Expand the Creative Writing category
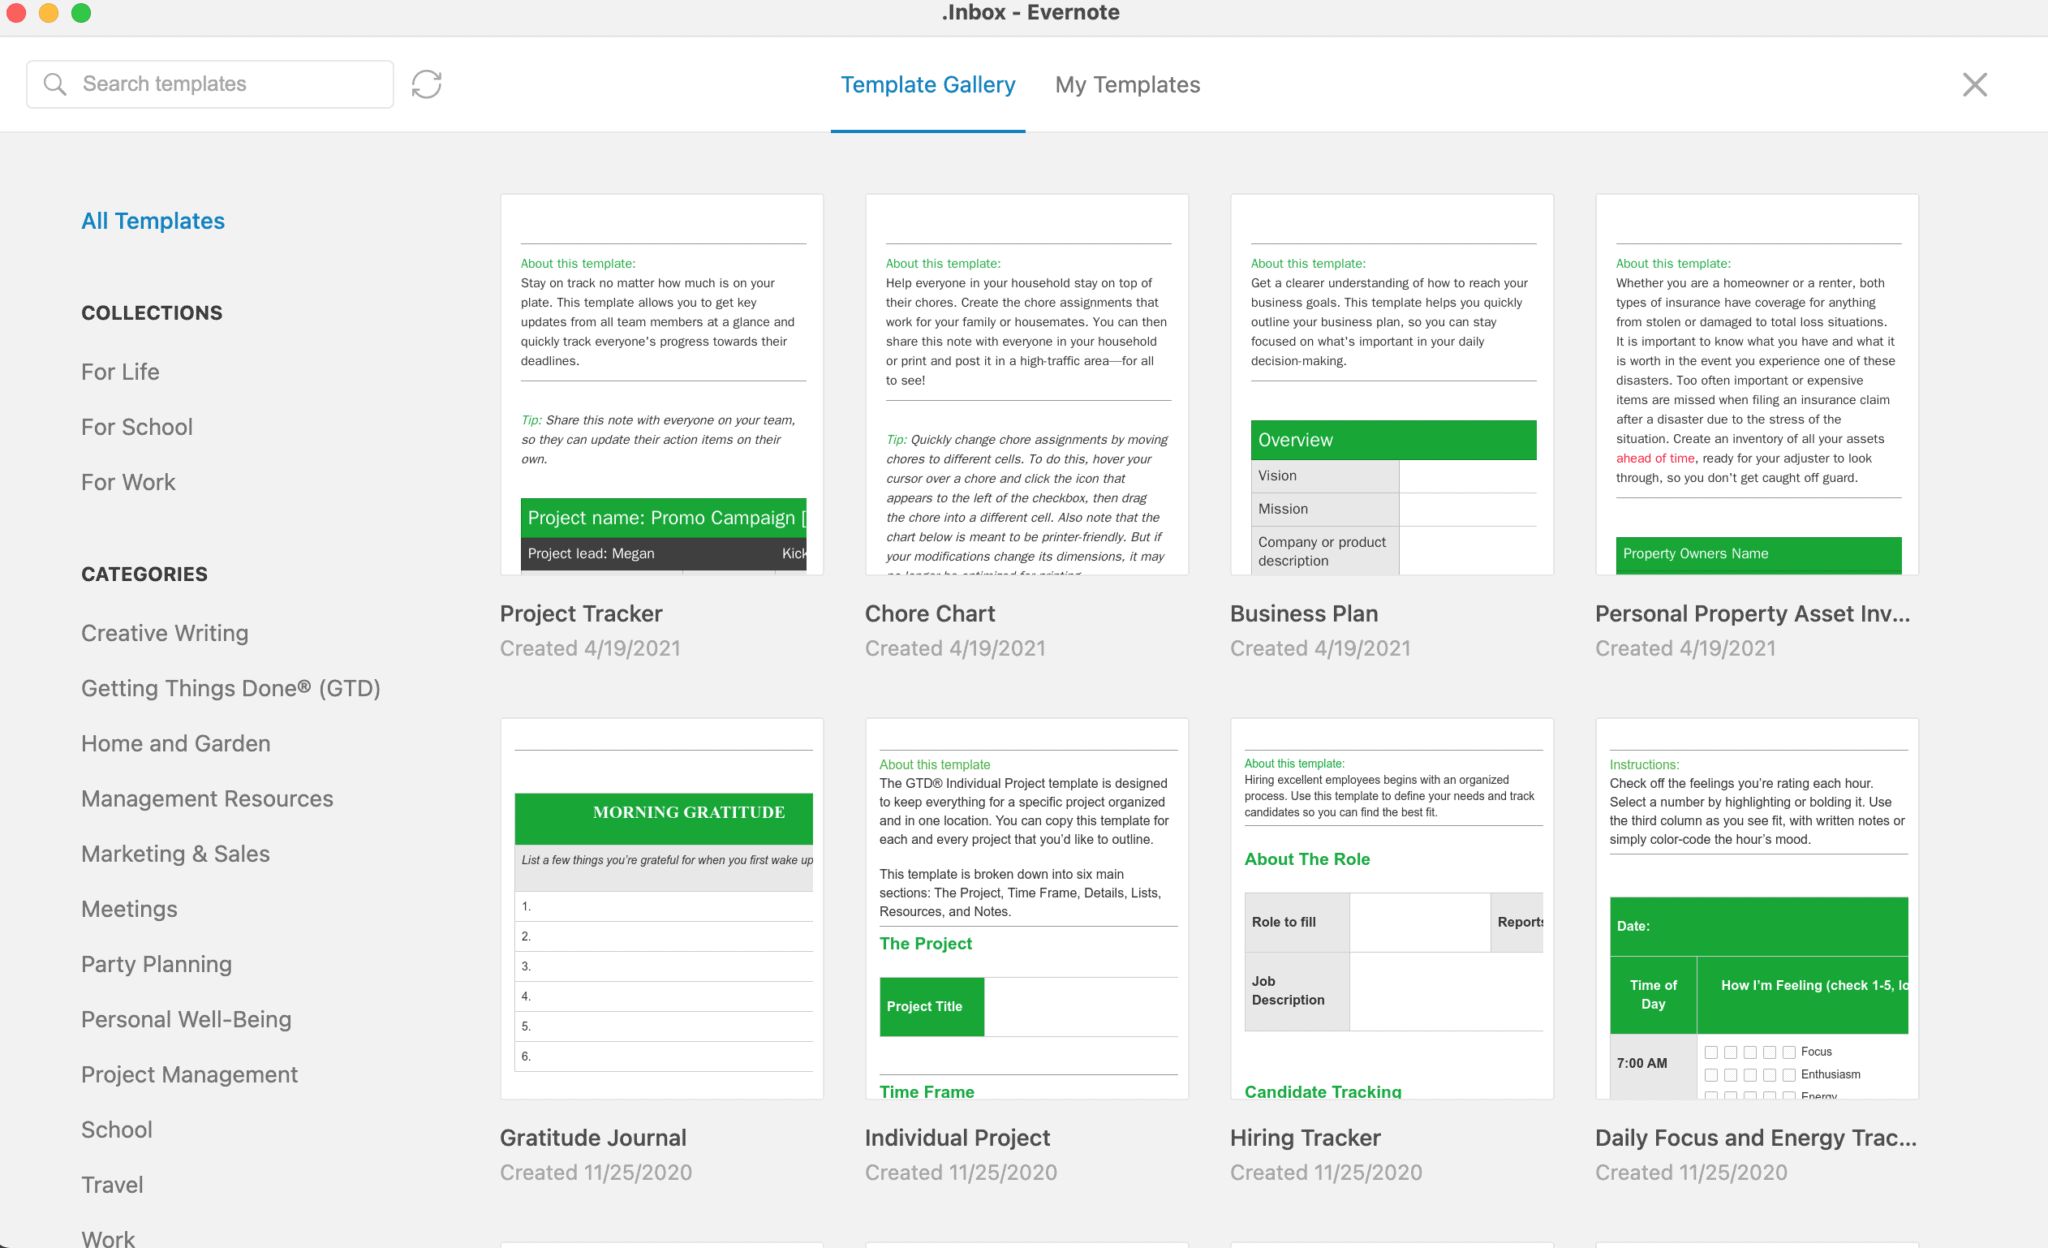The height and width of the screenshot is (1248, 2048). (x=165, y=632)
